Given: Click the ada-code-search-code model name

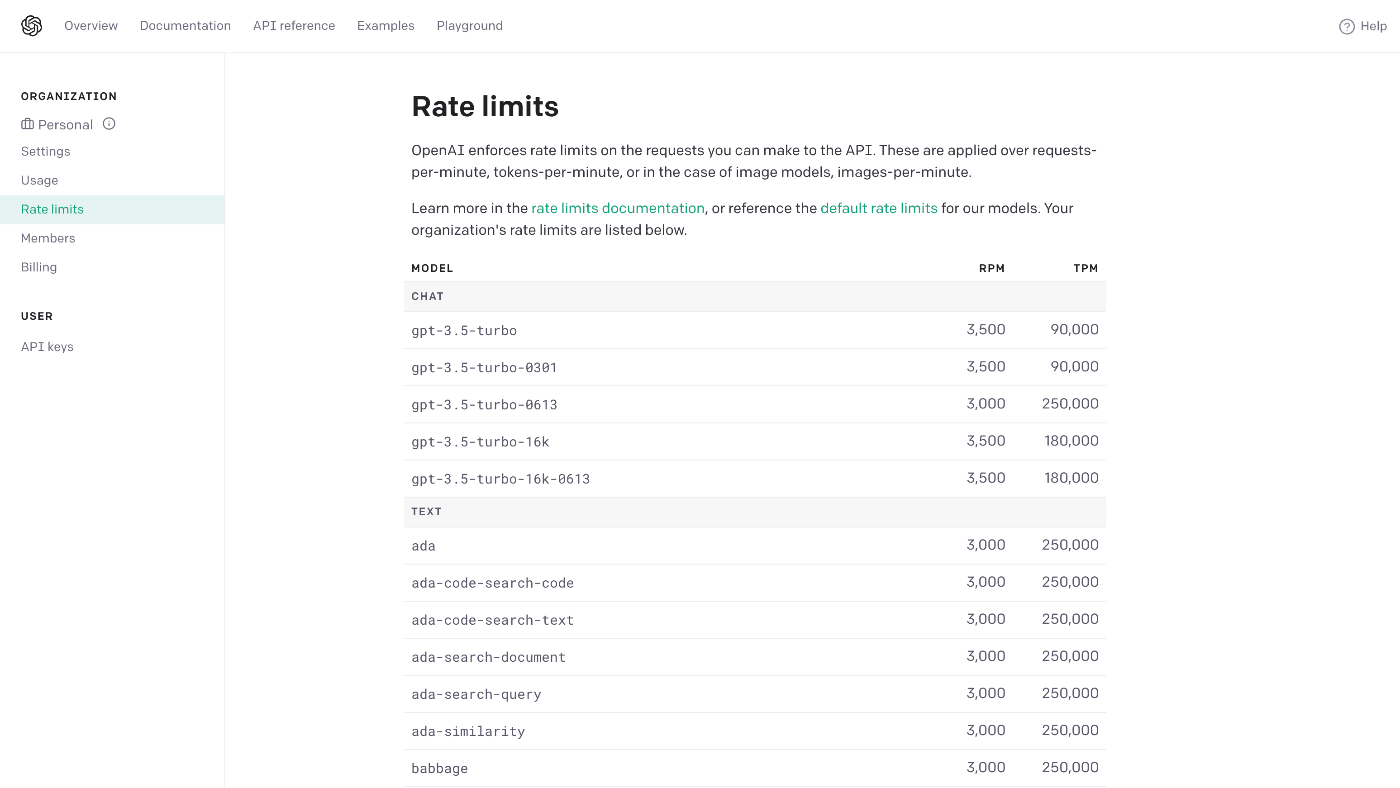Looking at the screenshot, I should [493, 583].
